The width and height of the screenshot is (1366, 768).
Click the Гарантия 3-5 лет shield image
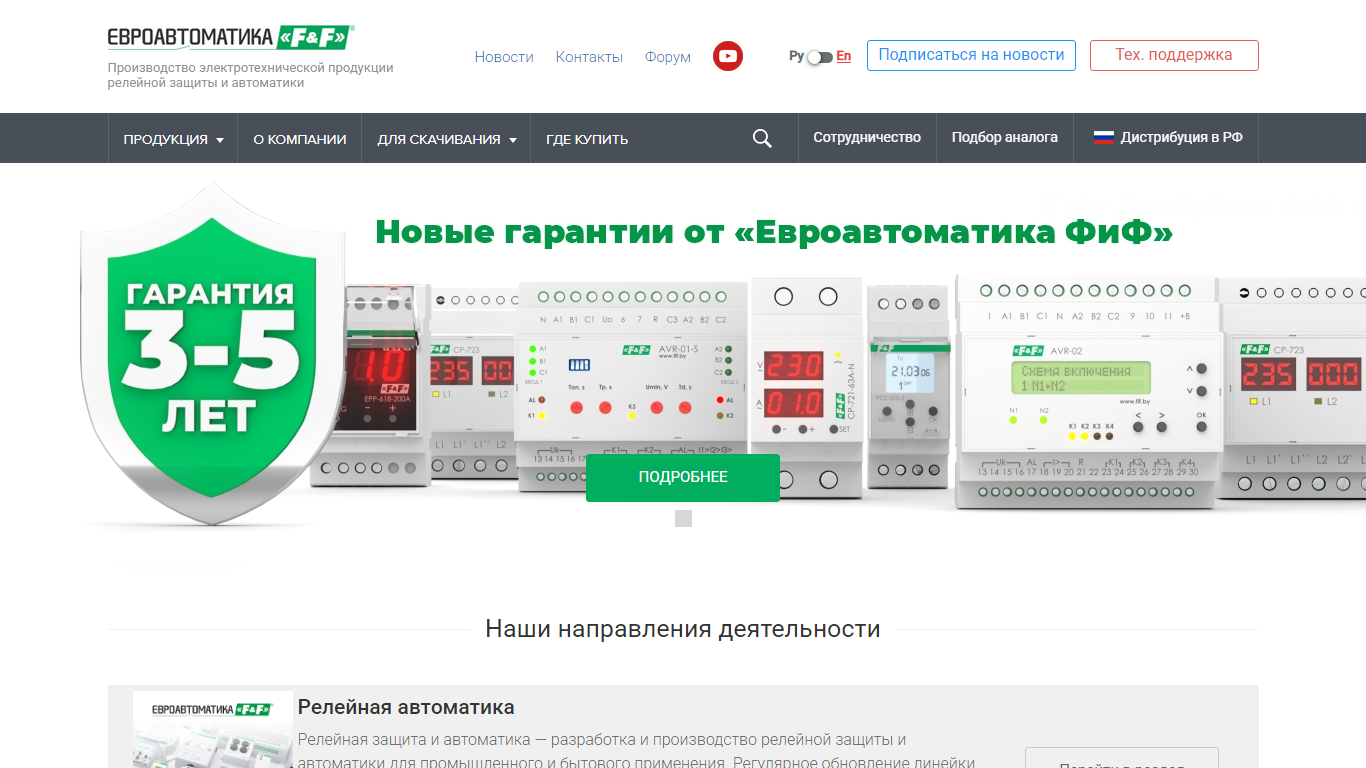(213, 353)
